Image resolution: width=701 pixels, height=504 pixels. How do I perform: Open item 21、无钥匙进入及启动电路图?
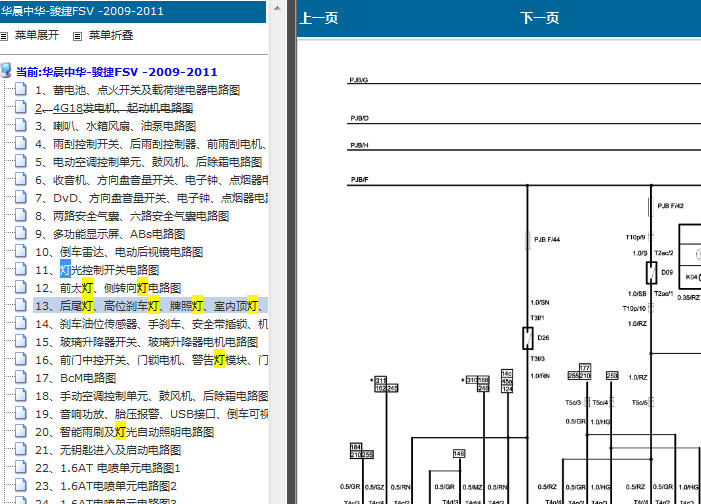tap(108, 450)
